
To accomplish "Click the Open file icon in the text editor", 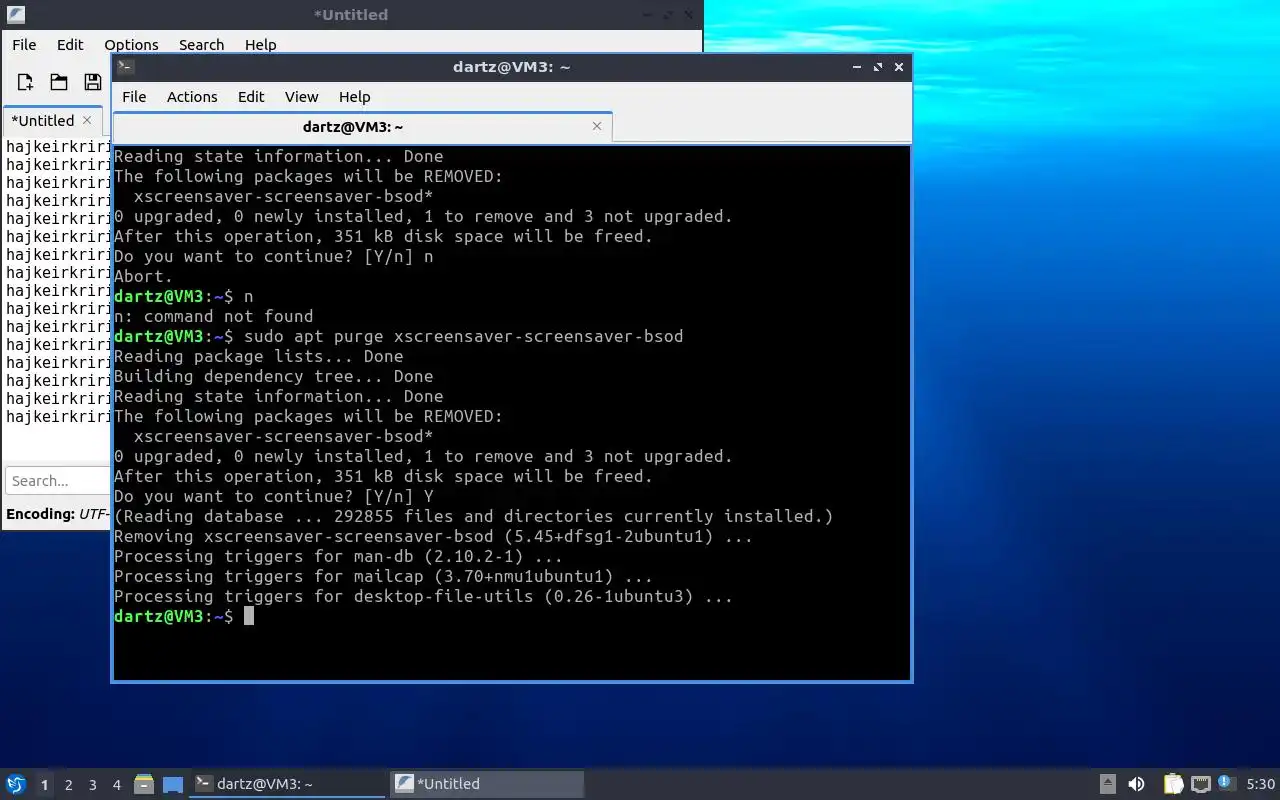I will [x=59, y=82].
